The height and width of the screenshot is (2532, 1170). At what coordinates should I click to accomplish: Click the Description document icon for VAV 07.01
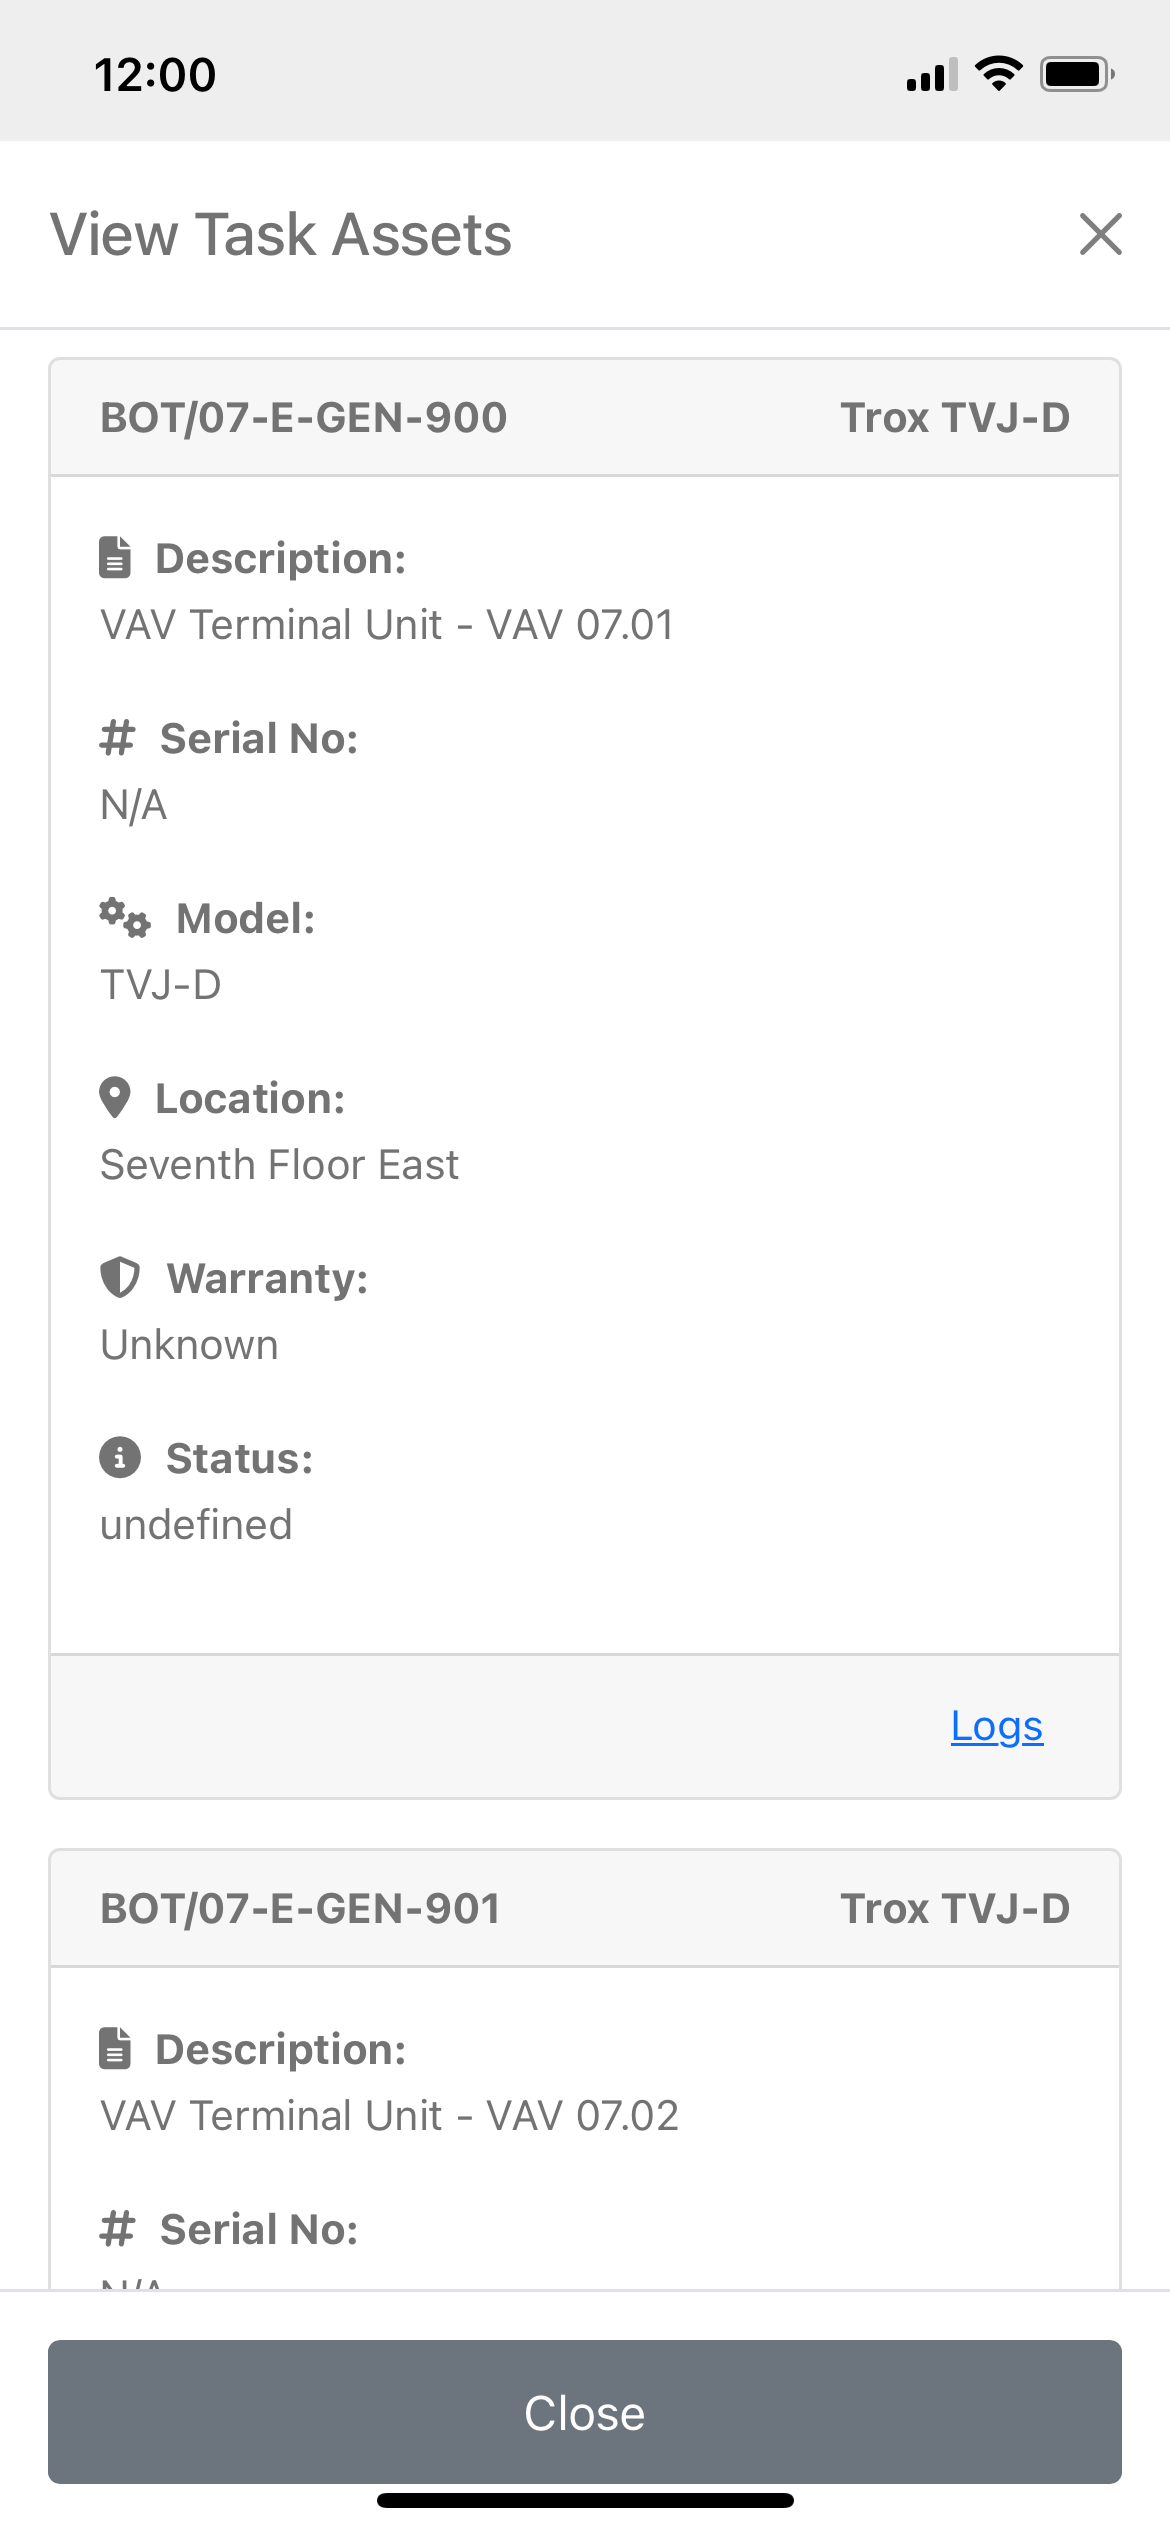tap(115, 558)
